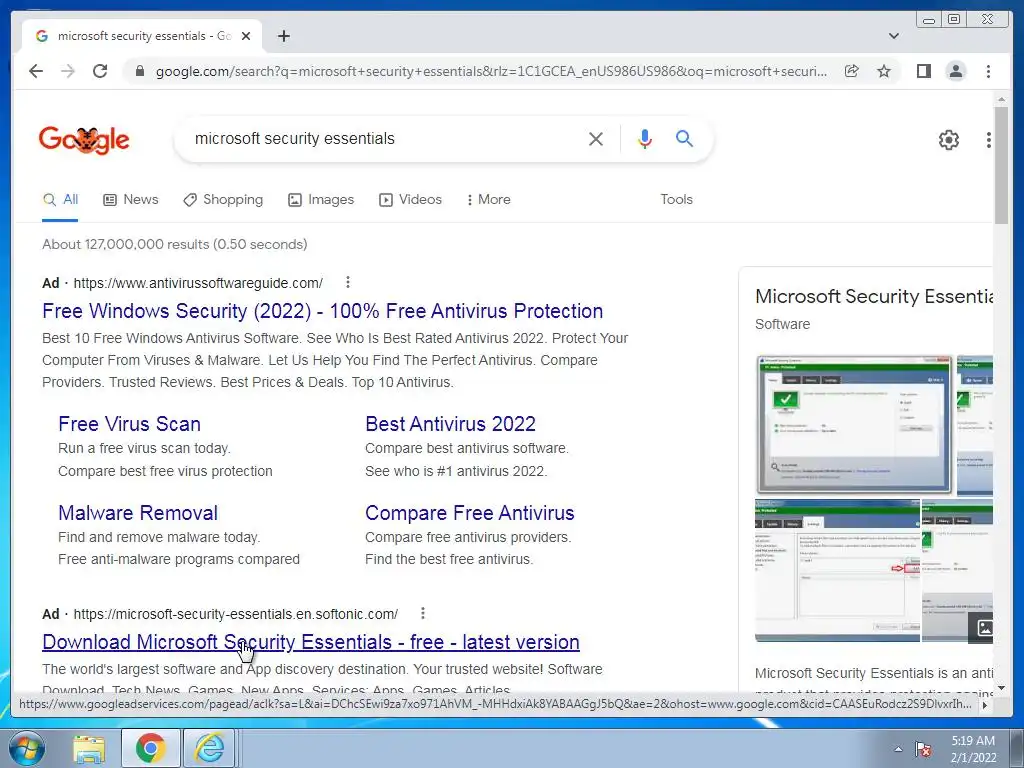
Task: Open options dots for softonic ad
Action: click(423, 613)
